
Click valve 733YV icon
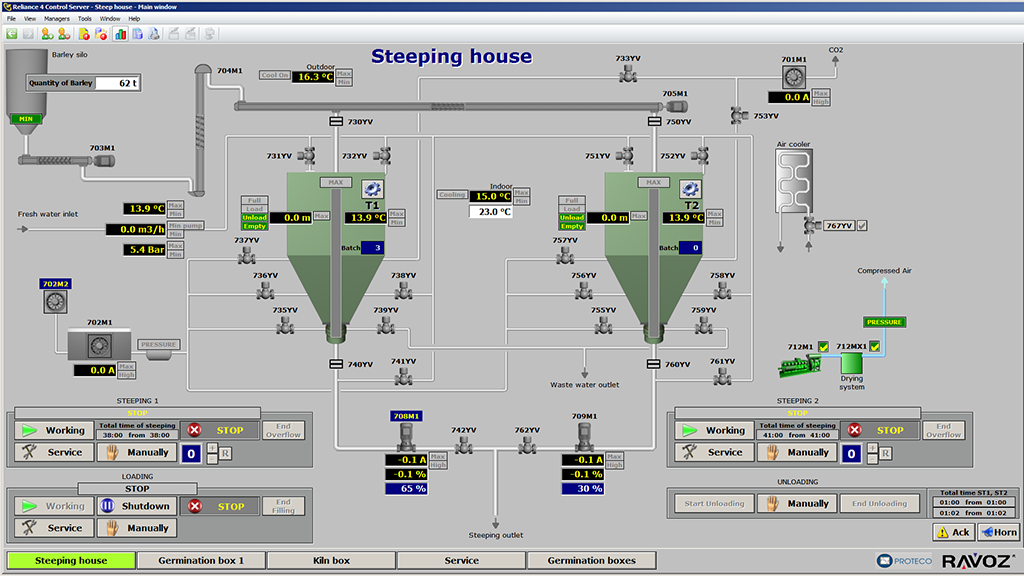pyautogui.click(x=628, y=74)
